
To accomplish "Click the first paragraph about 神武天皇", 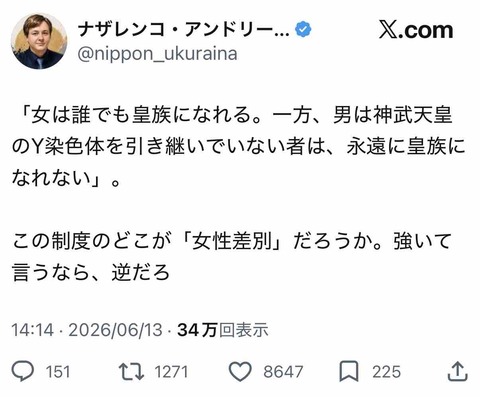I will [239, 146].
